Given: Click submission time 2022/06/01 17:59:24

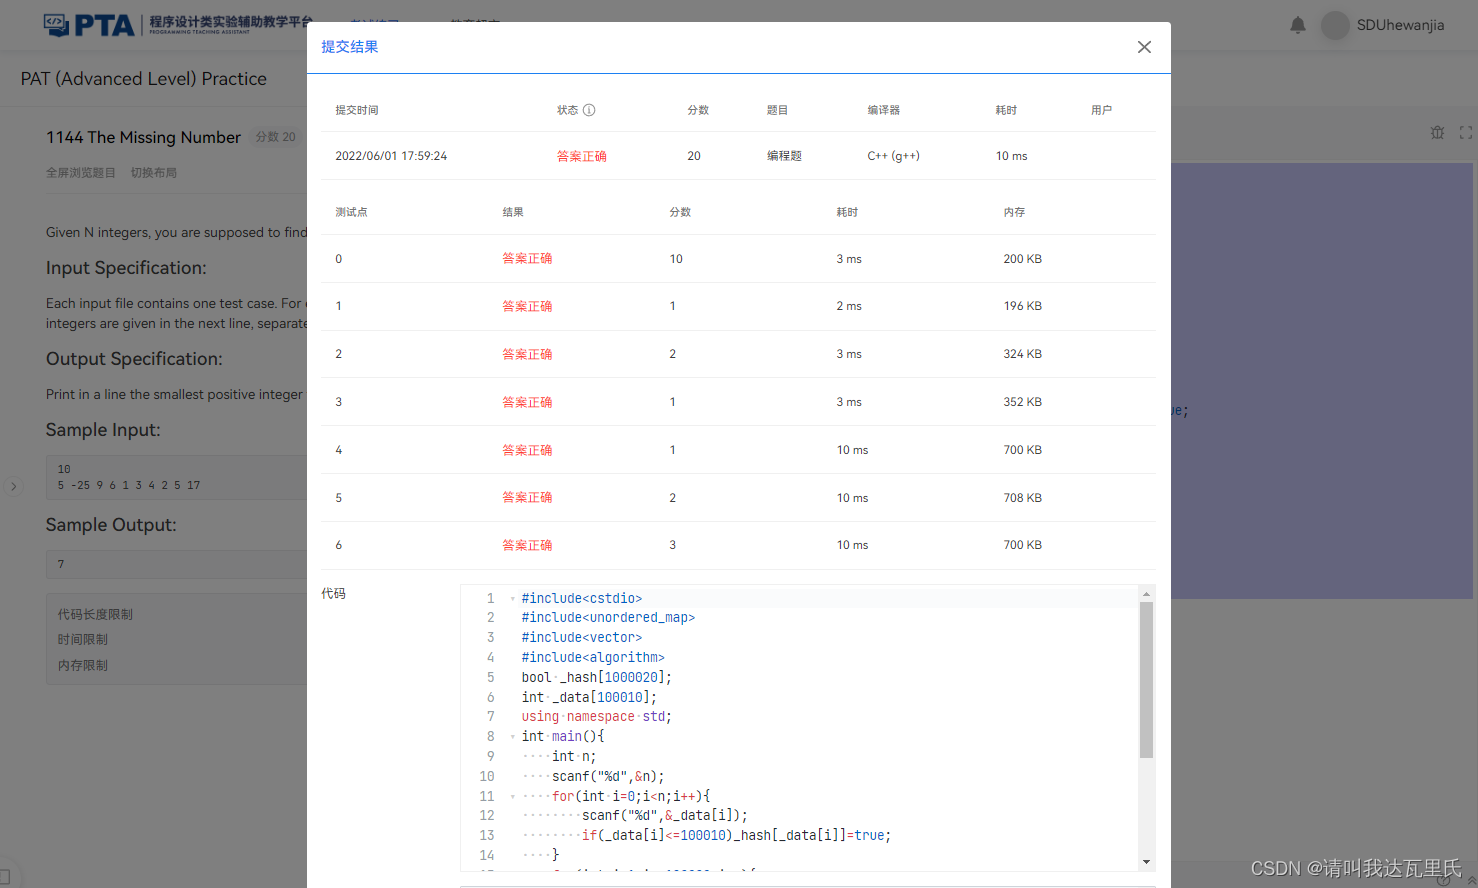Looking at the screenshot, I should pos(391,156).
